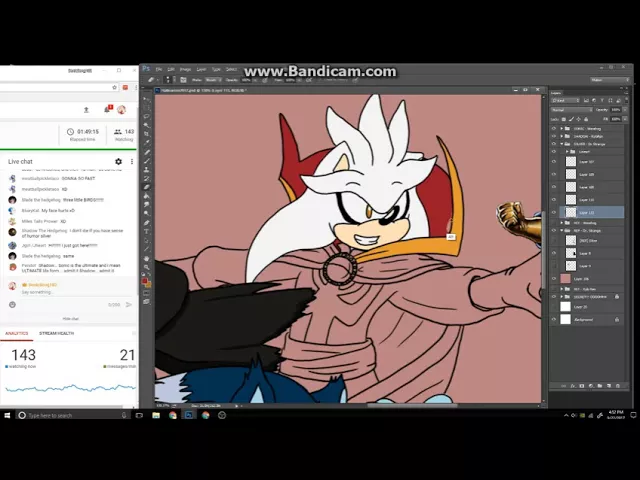Click lock transparent pixels icon
This screenshot has width=640, height=480.
point(564,119)
